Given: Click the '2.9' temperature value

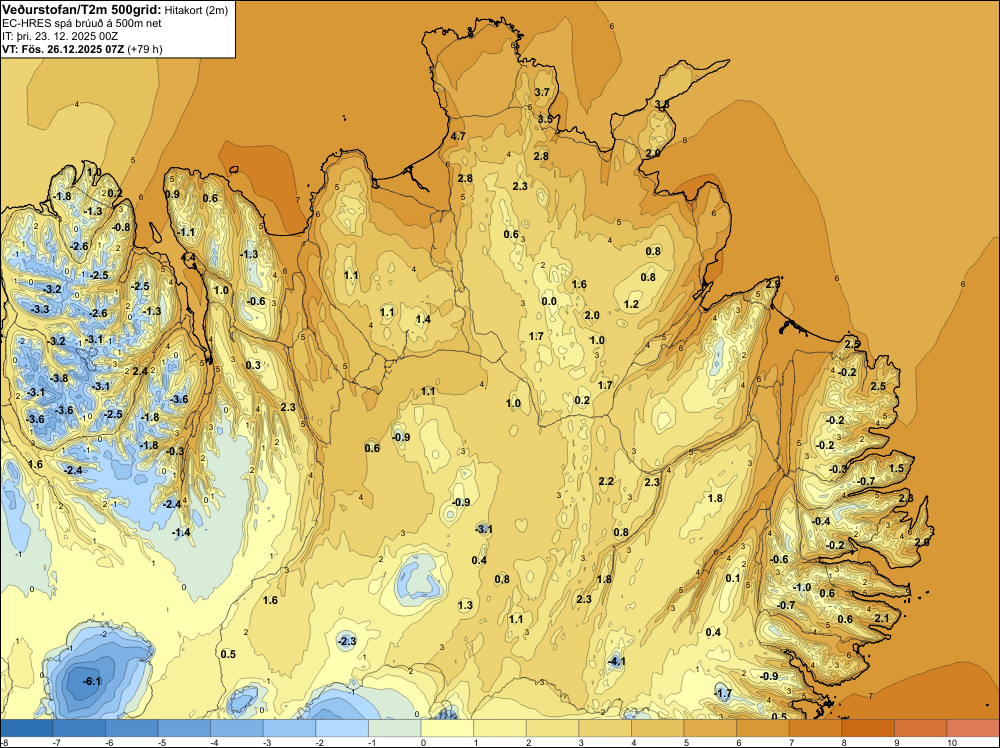Looking at the screenshot, I should pyautogui.click(x=773, y=283).
